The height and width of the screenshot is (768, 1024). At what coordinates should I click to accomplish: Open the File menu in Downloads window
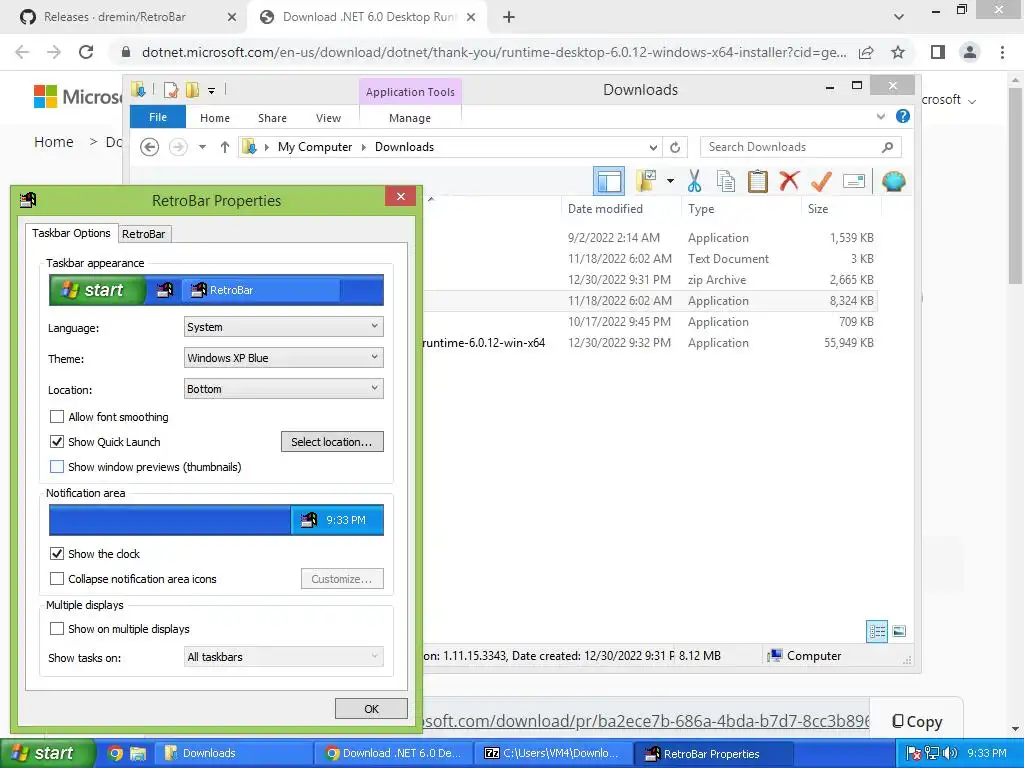click(158, 117)
